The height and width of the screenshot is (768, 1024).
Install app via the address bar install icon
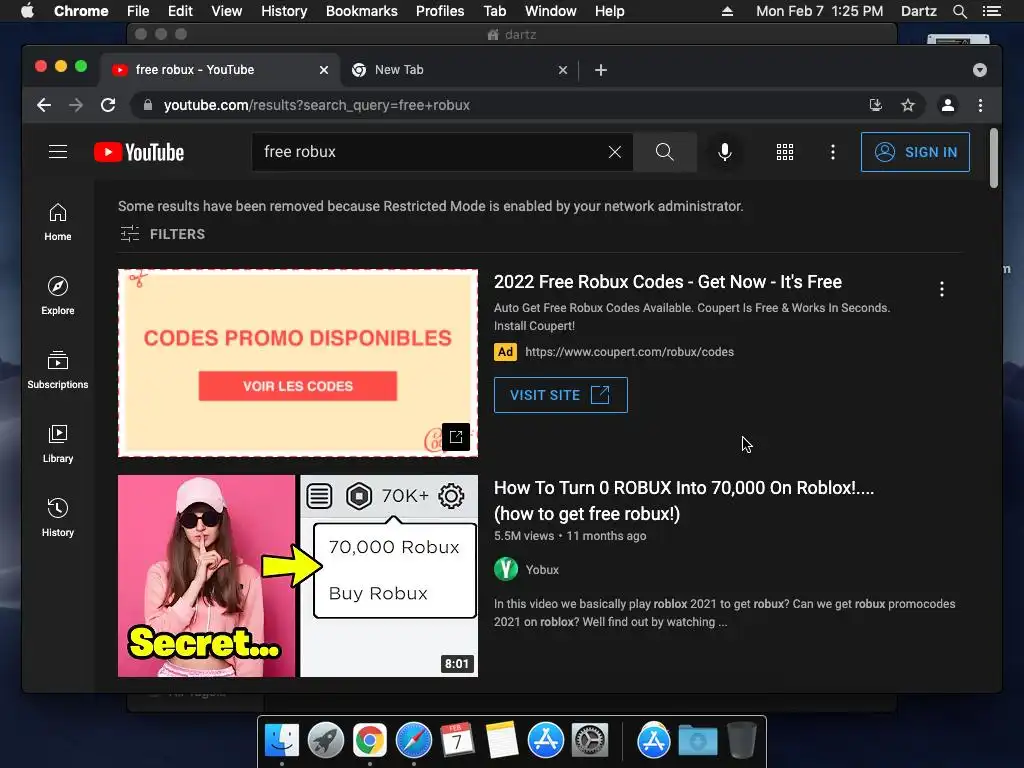876,105
